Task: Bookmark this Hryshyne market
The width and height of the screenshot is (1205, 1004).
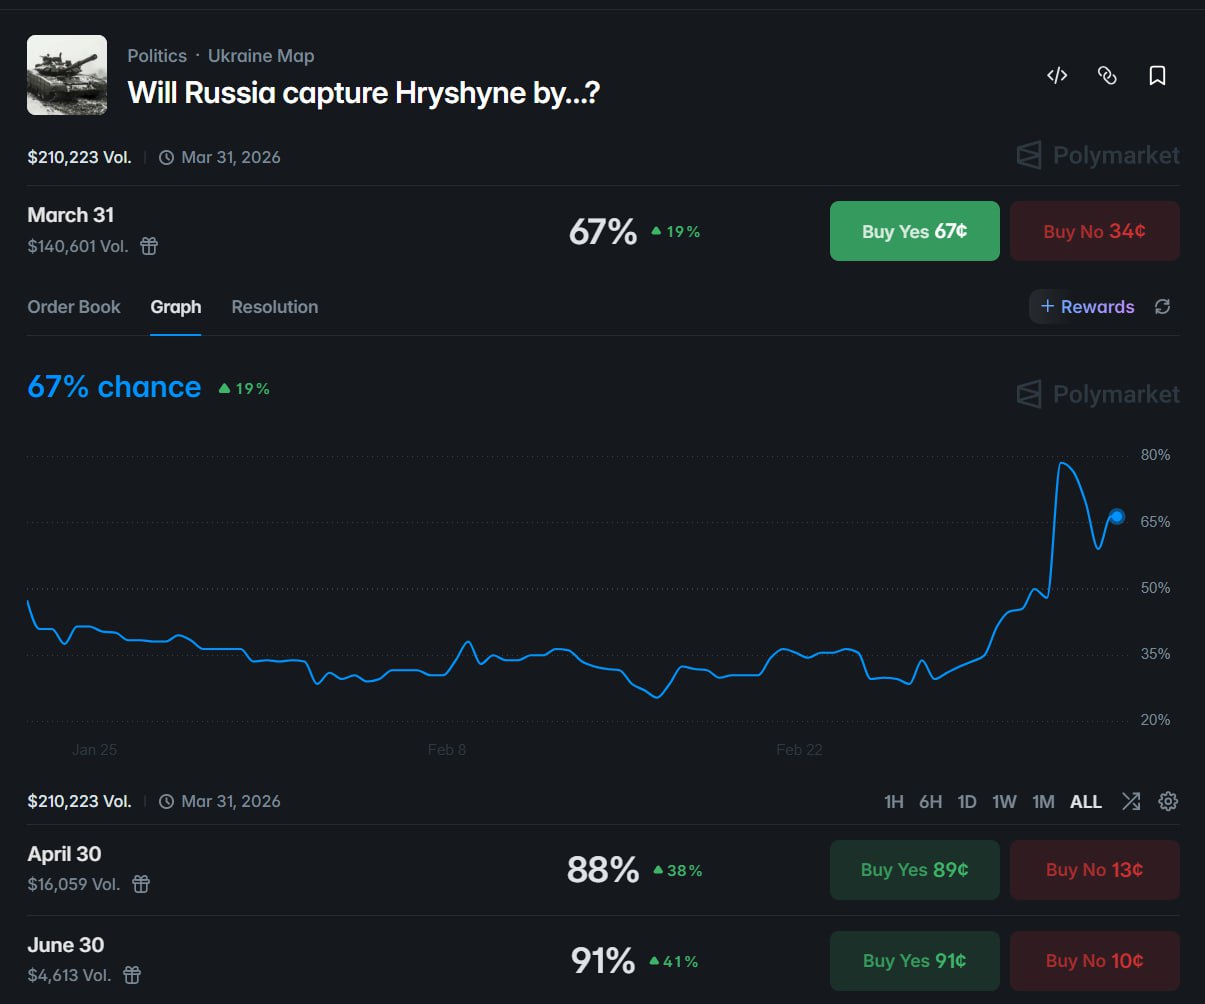Action: click(1157, 75)
